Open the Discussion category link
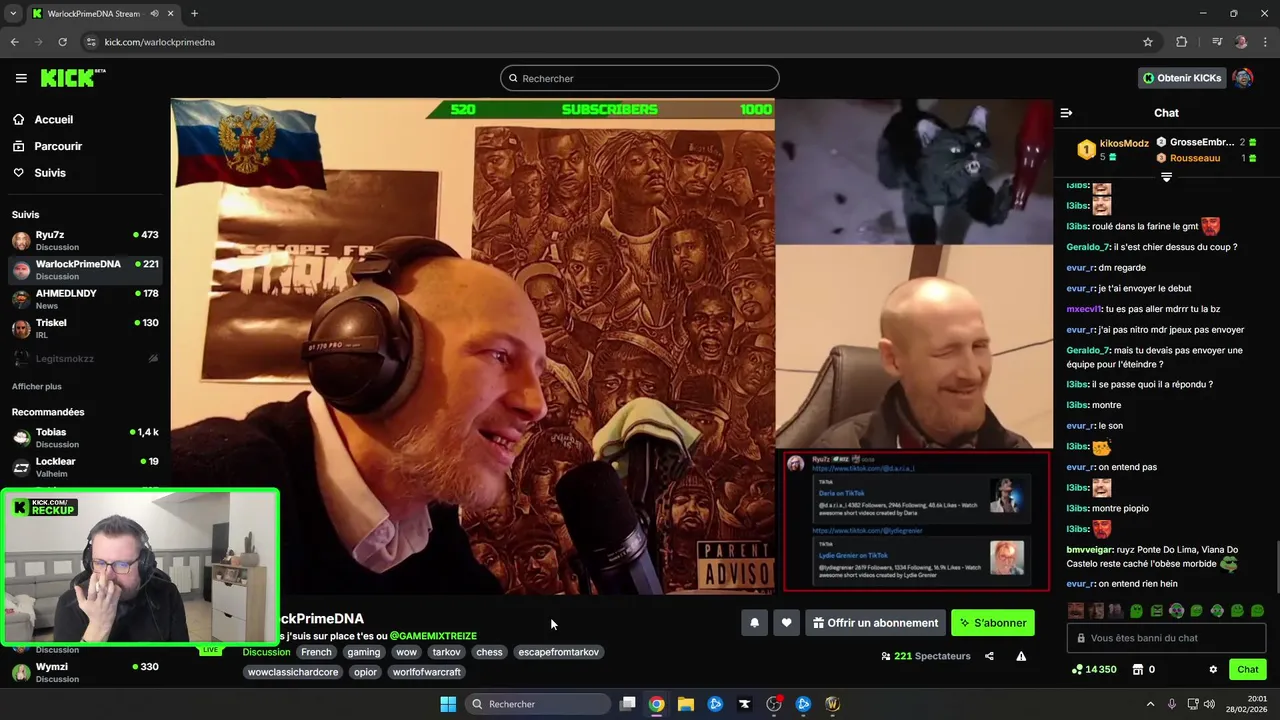The height and width of the screenshot is (720, 1280). coord(266,652)
